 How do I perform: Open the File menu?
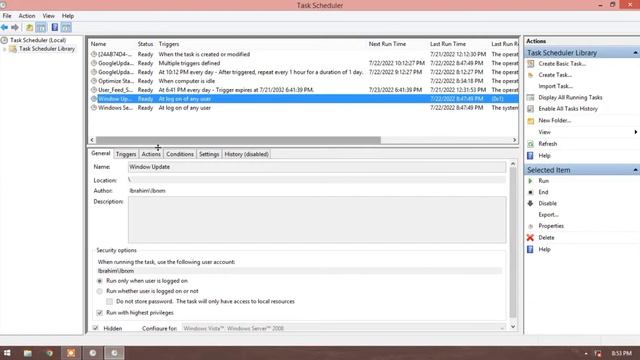click(x=7, y=16)
